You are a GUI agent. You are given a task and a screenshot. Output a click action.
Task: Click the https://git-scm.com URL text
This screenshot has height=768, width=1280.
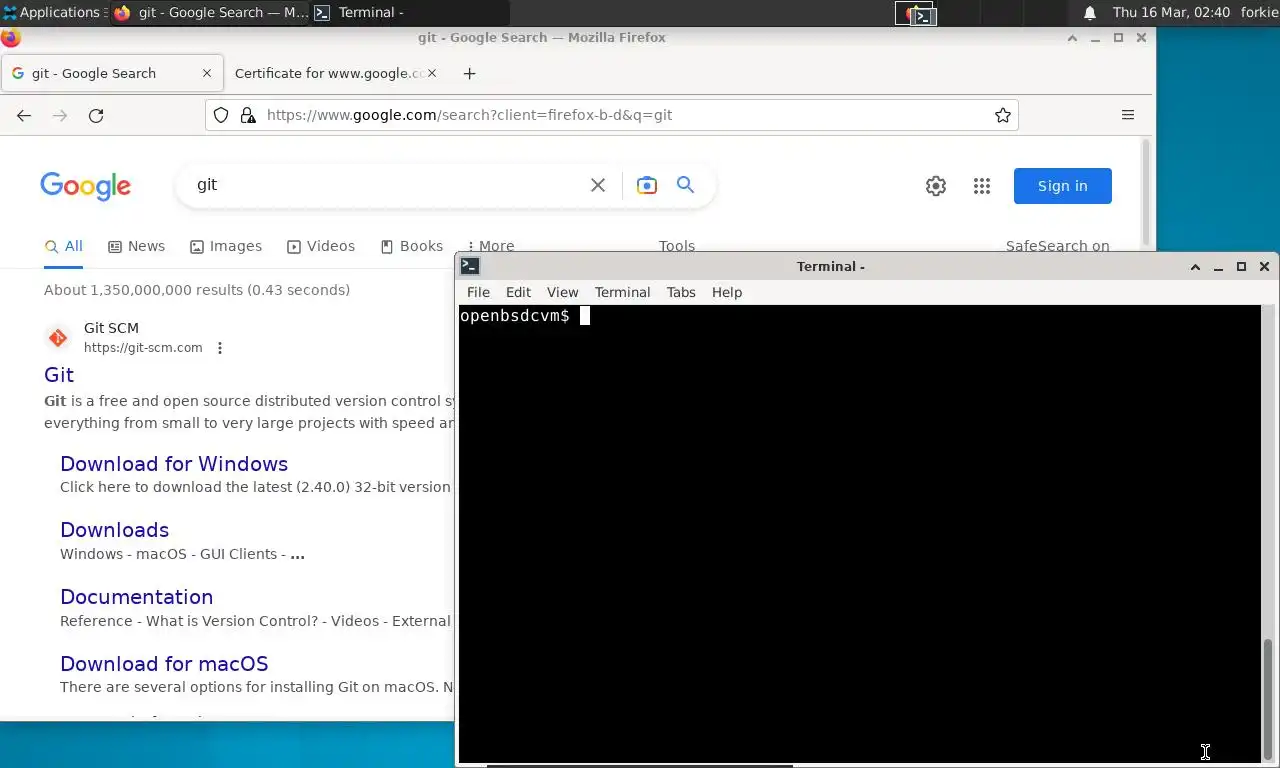(x=143, y=348)
